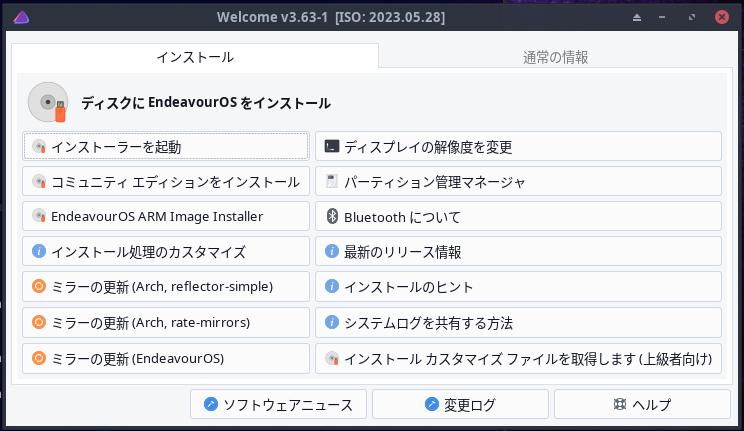744x431 pixels.
Task: Change display resolution via ディスプレイの解像度を変更
Action: point(518,146)
